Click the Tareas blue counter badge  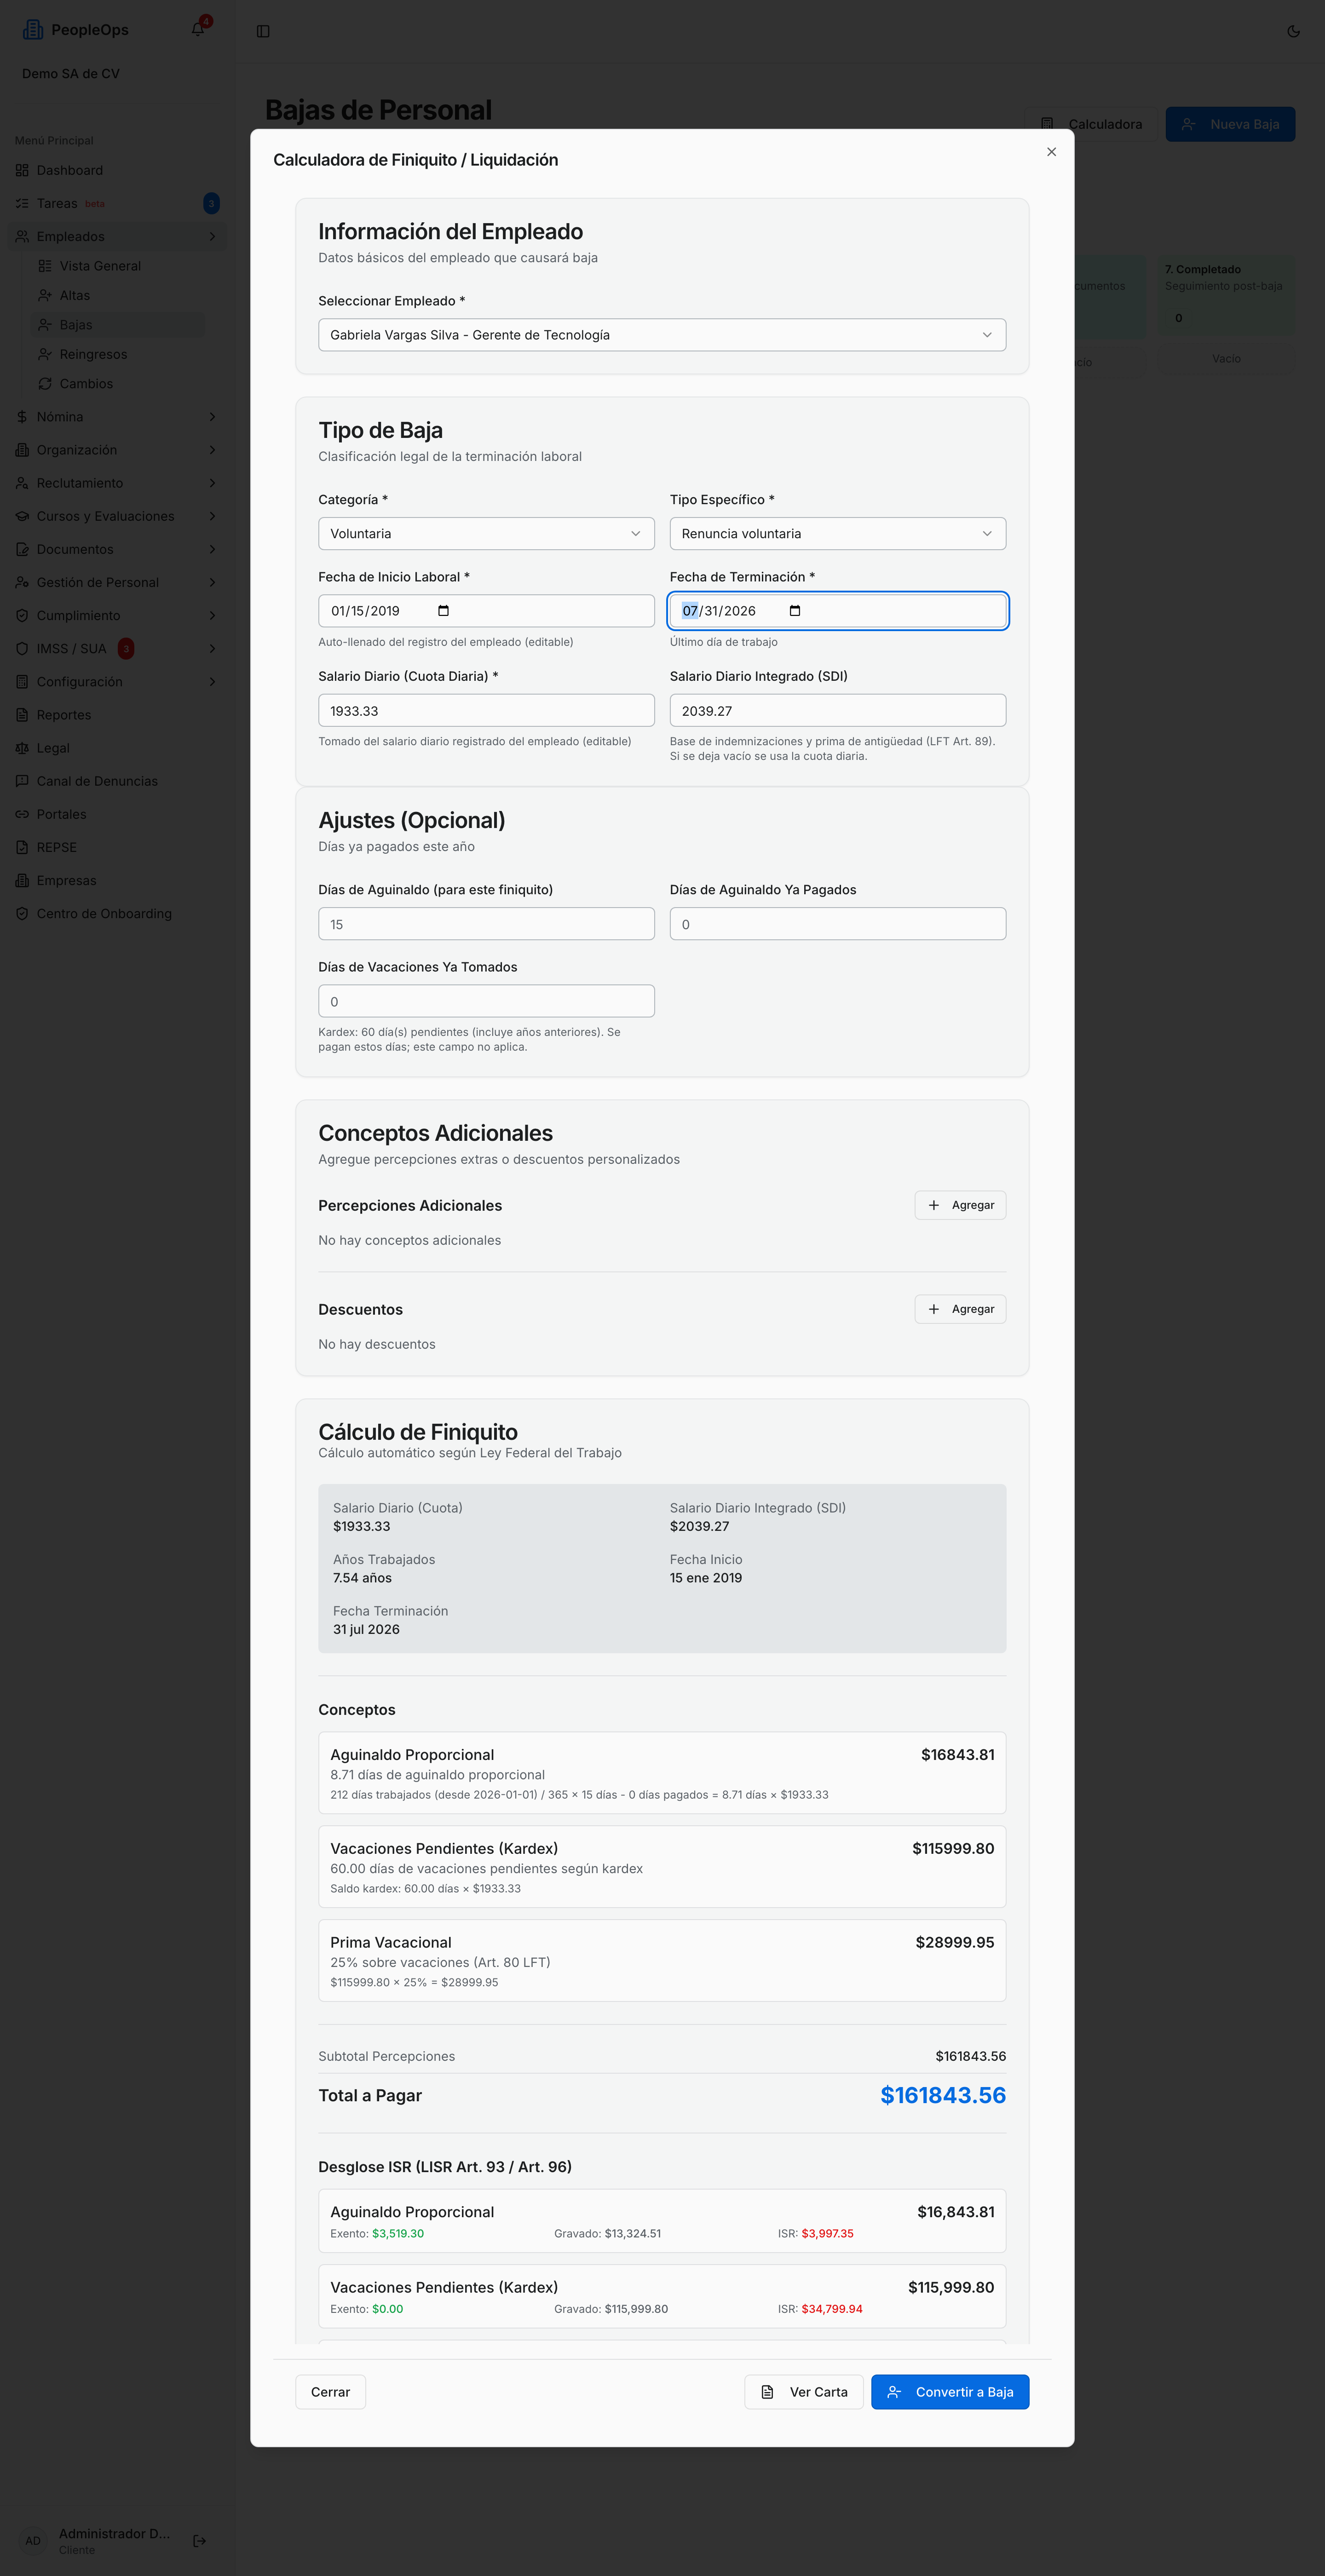coord(211,203)
